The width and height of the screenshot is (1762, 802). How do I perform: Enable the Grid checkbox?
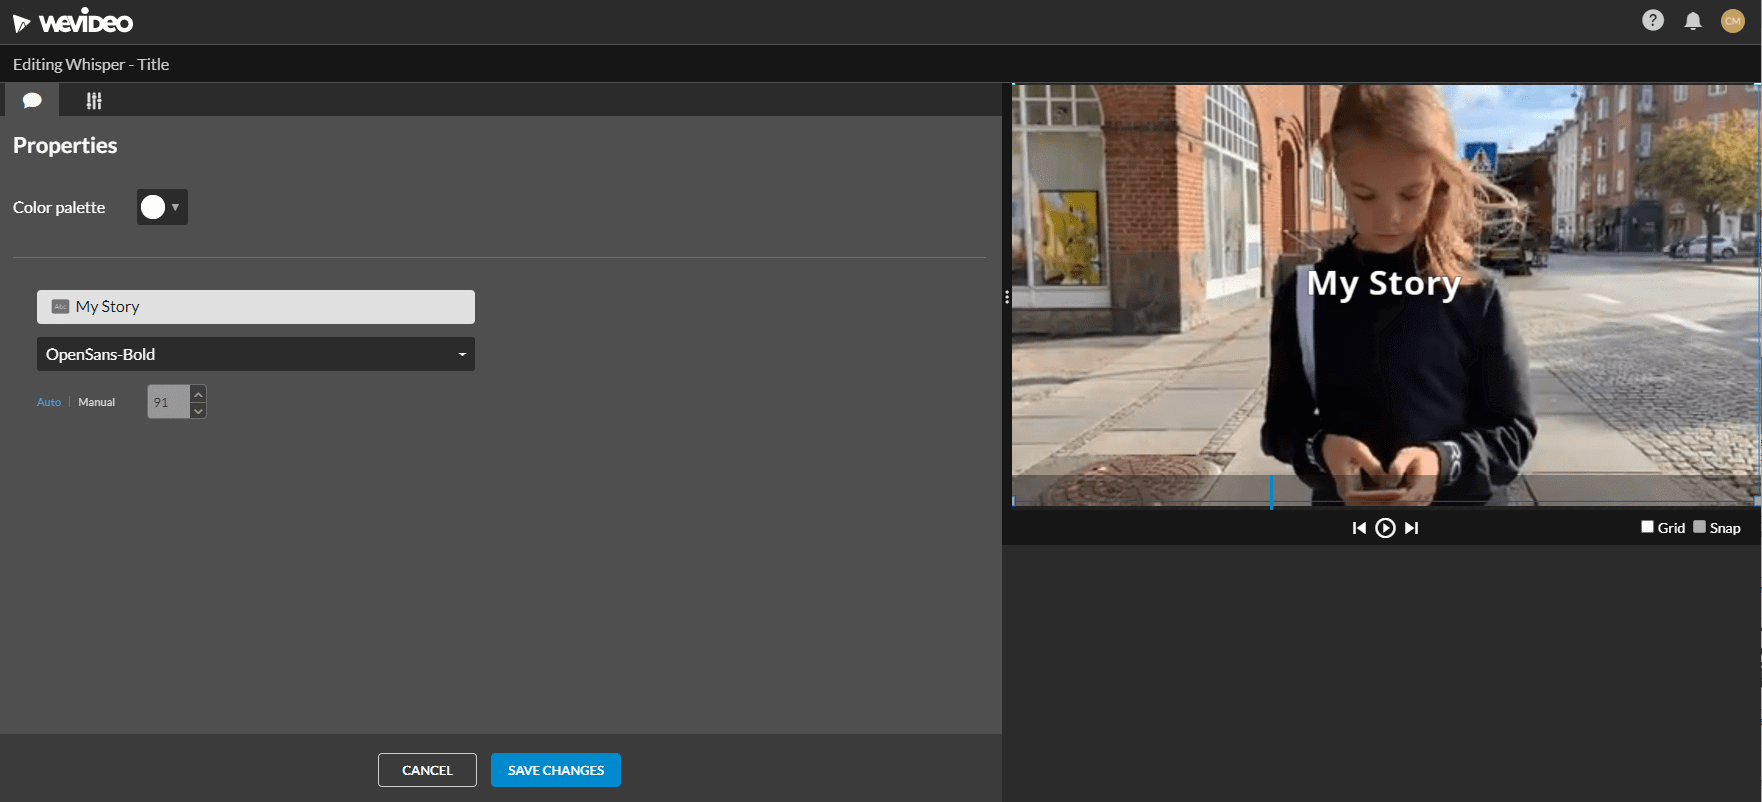(1647, 527)
